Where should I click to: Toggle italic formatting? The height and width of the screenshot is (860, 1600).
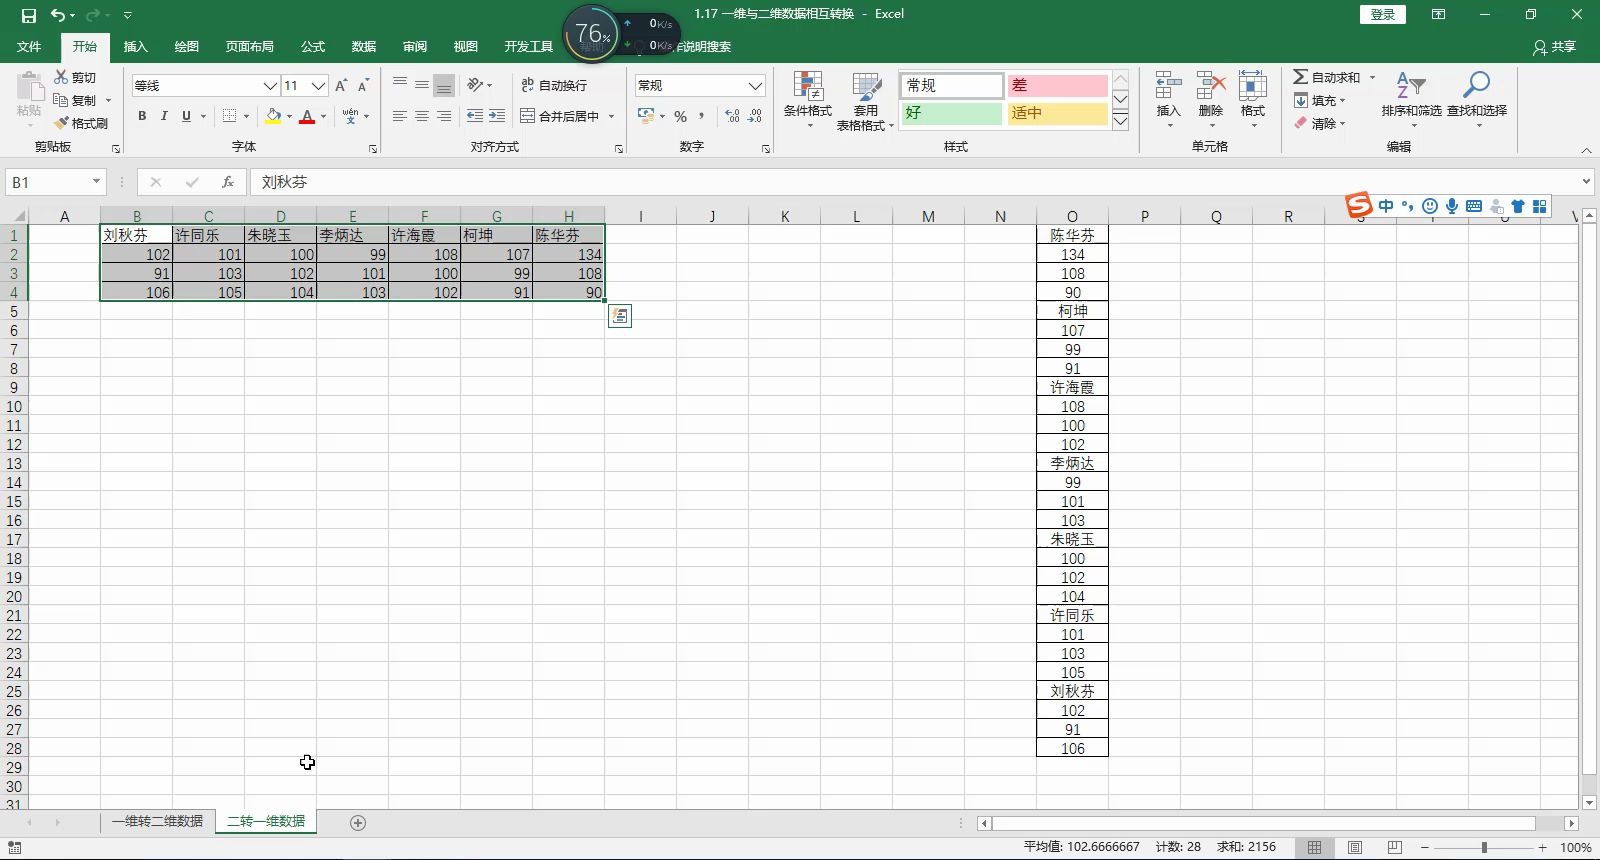click(x=164, y=116)
